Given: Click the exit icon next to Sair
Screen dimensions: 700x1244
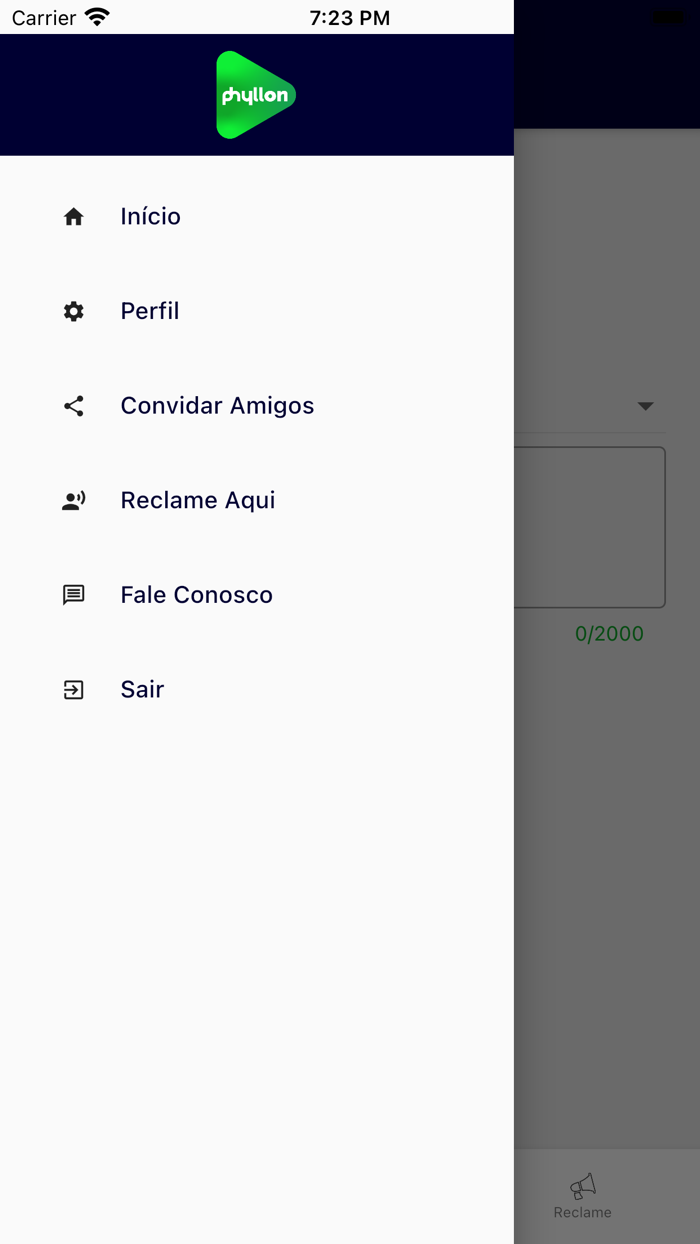Looking at the screenshot, I should (73, 689).
